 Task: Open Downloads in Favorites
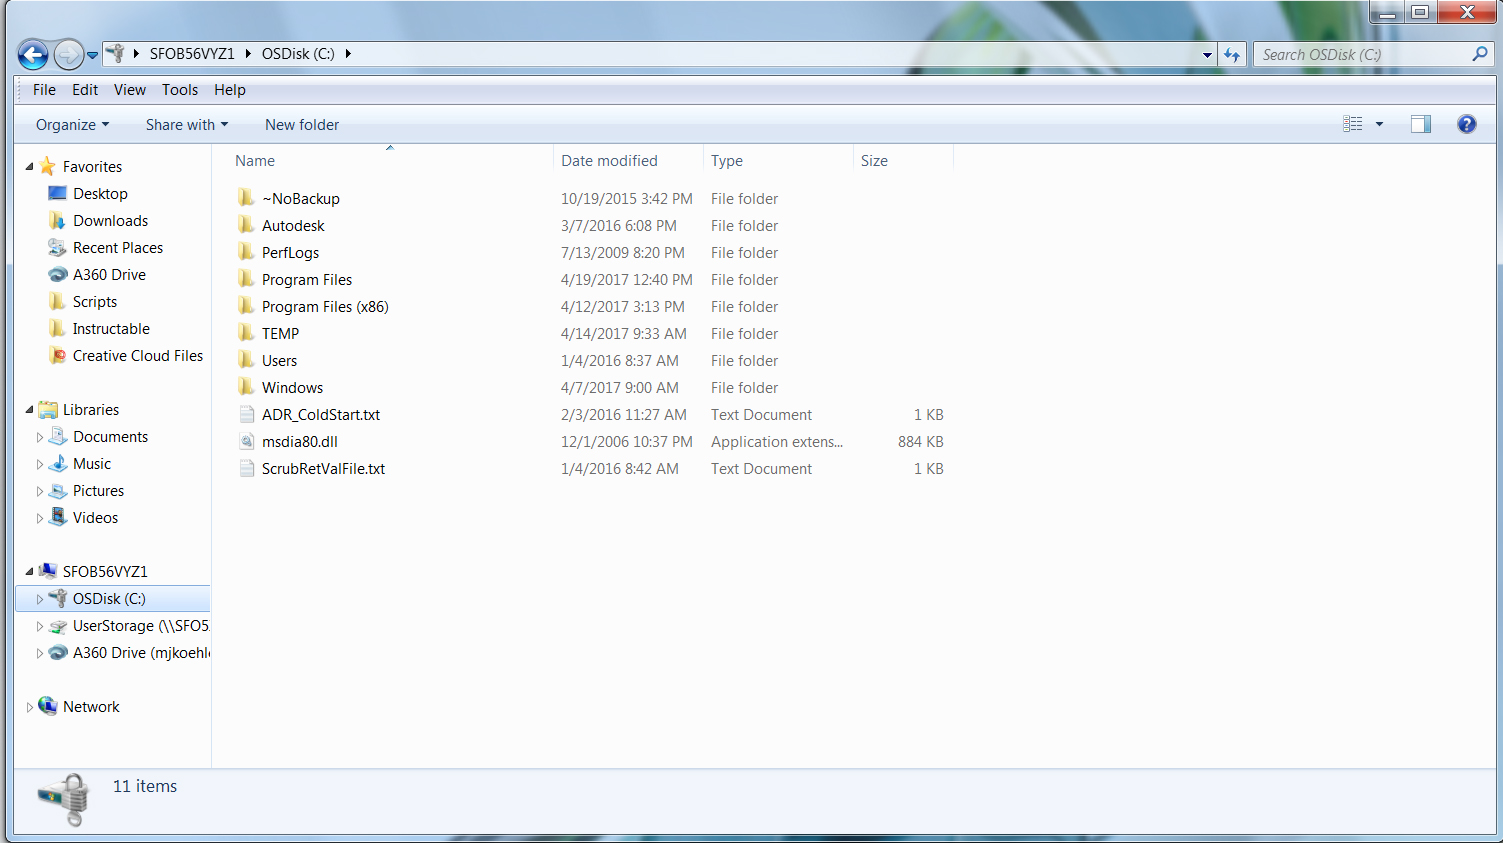point(110,221)
